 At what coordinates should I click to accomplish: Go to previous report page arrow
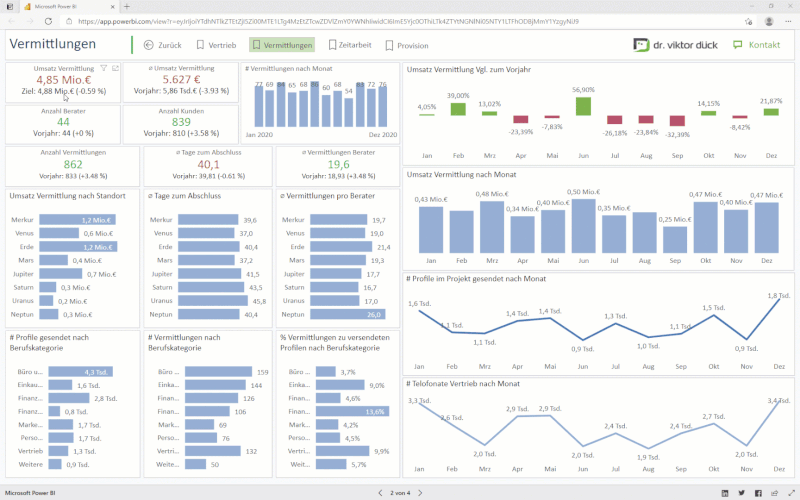pos(379,493)
